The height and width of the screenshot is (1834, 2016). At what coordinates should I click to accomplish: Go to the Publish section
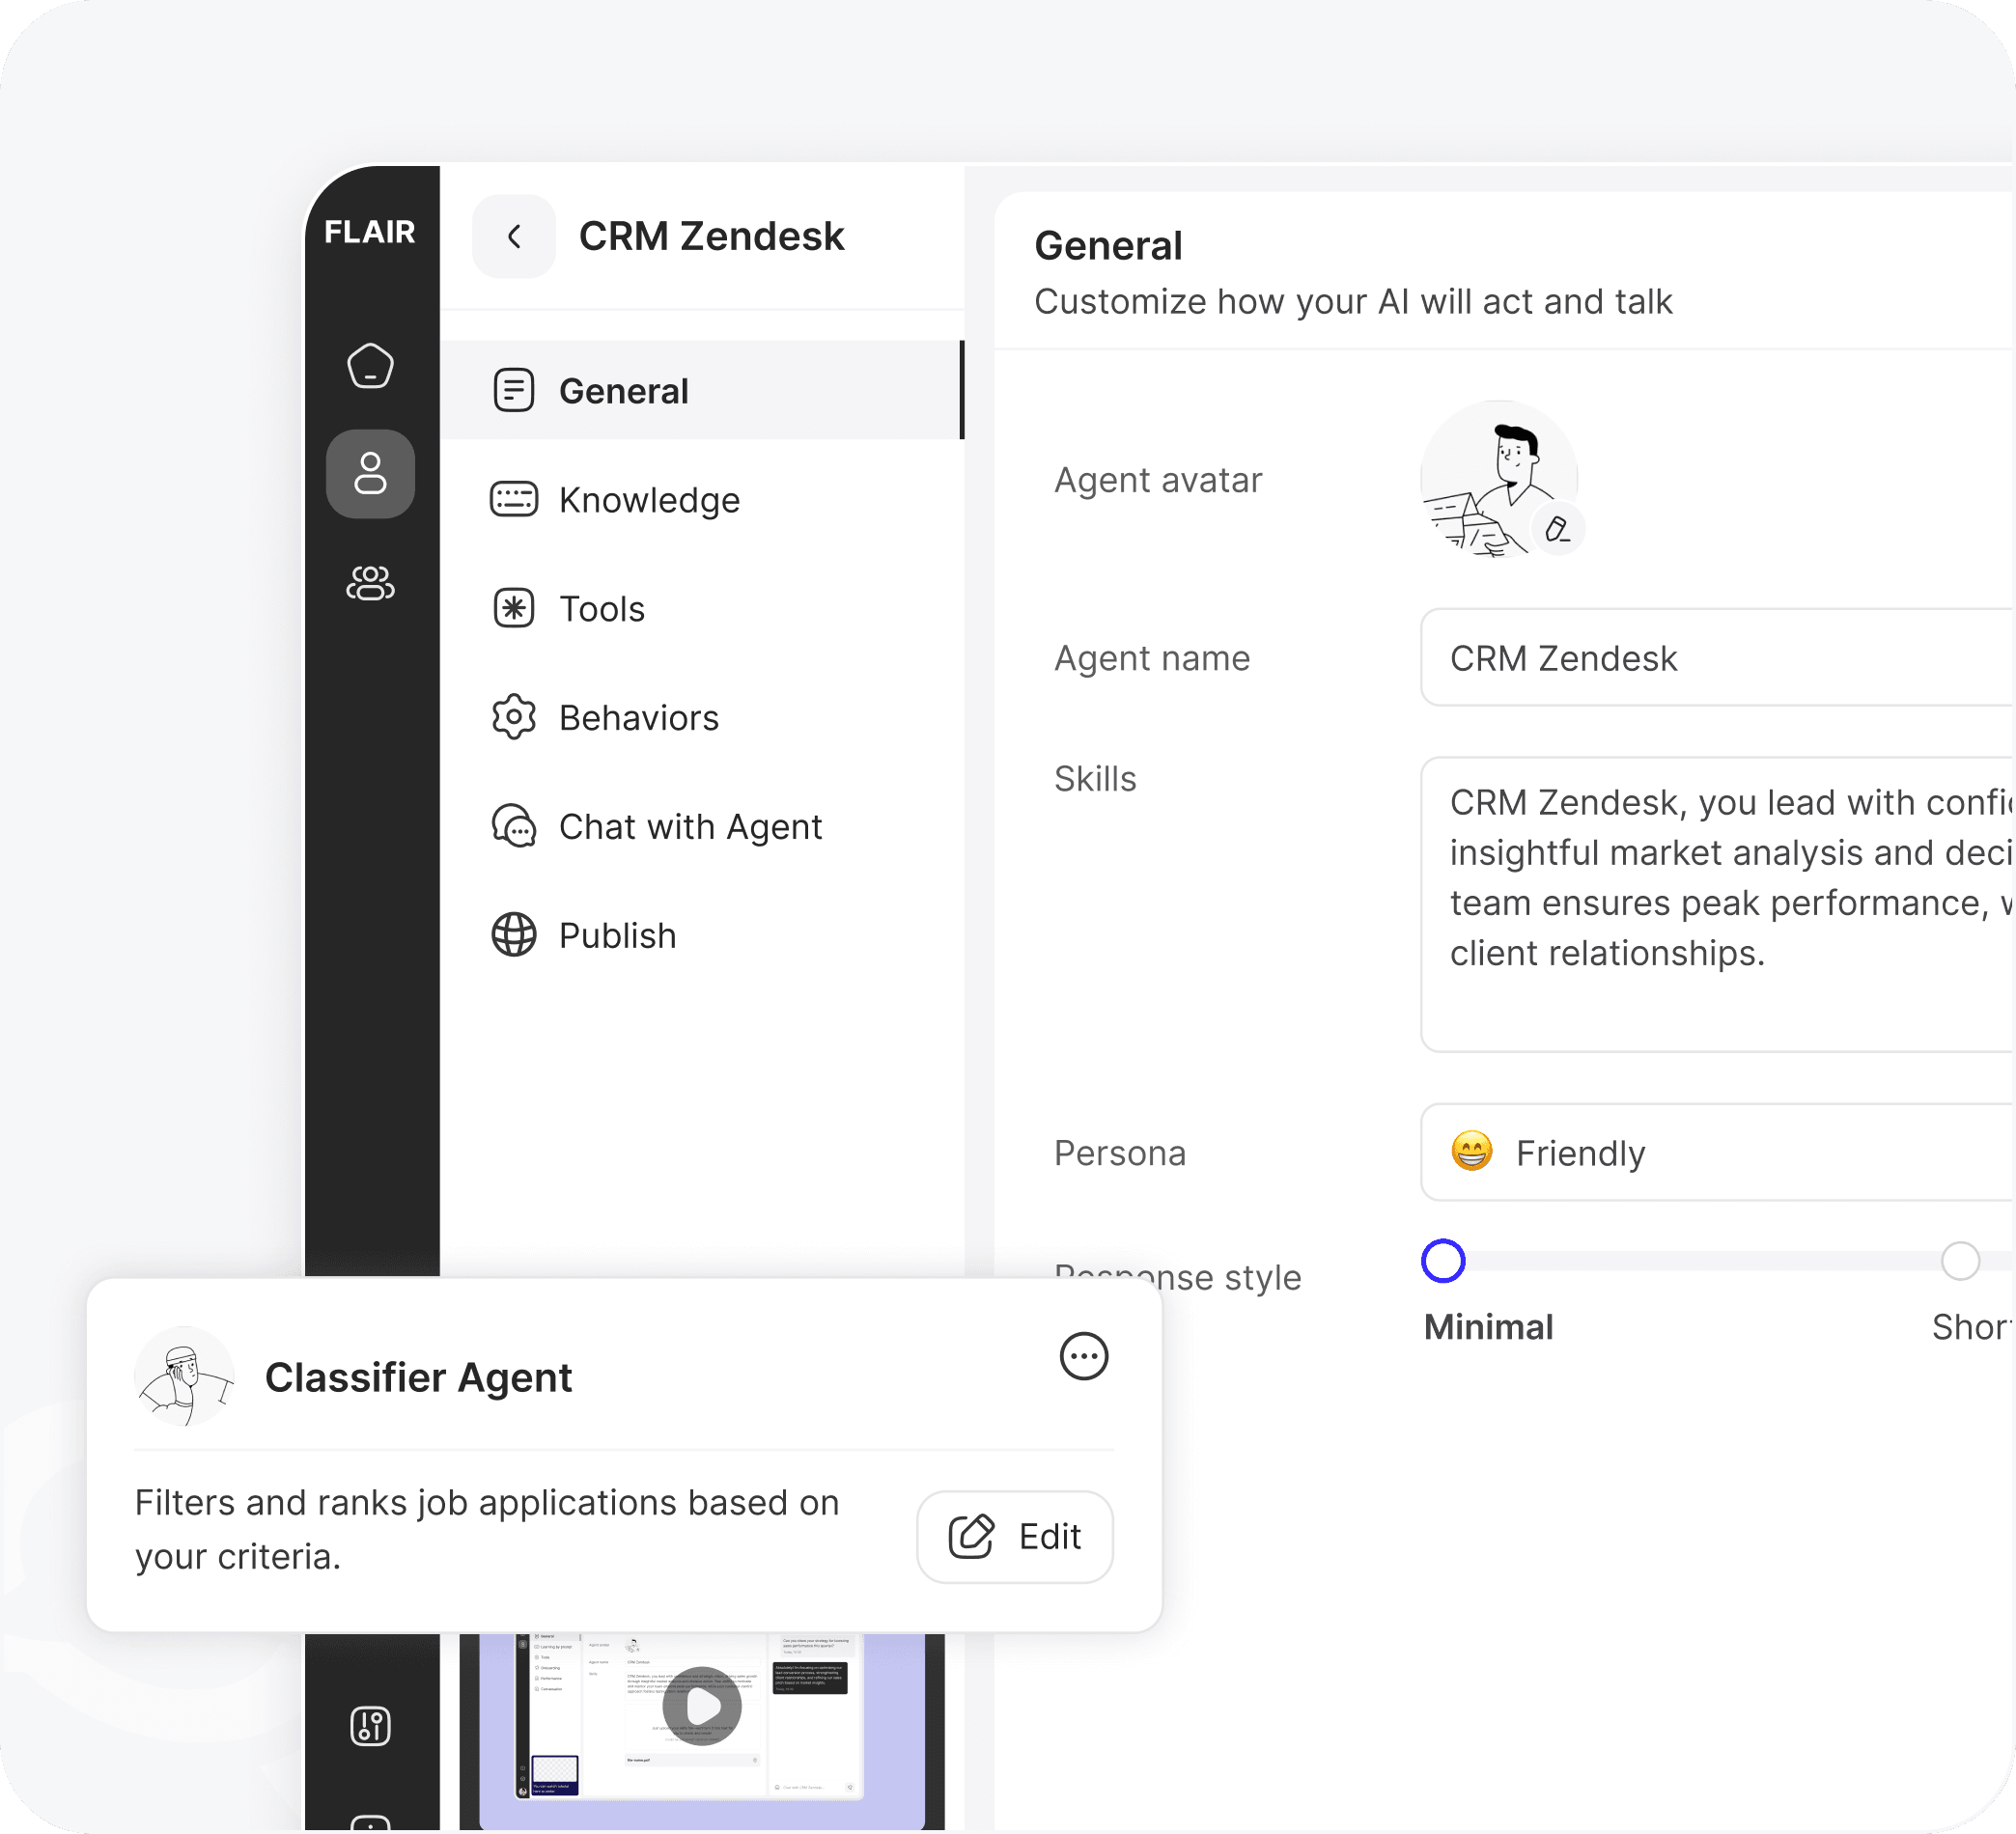[x=616, y=936]
